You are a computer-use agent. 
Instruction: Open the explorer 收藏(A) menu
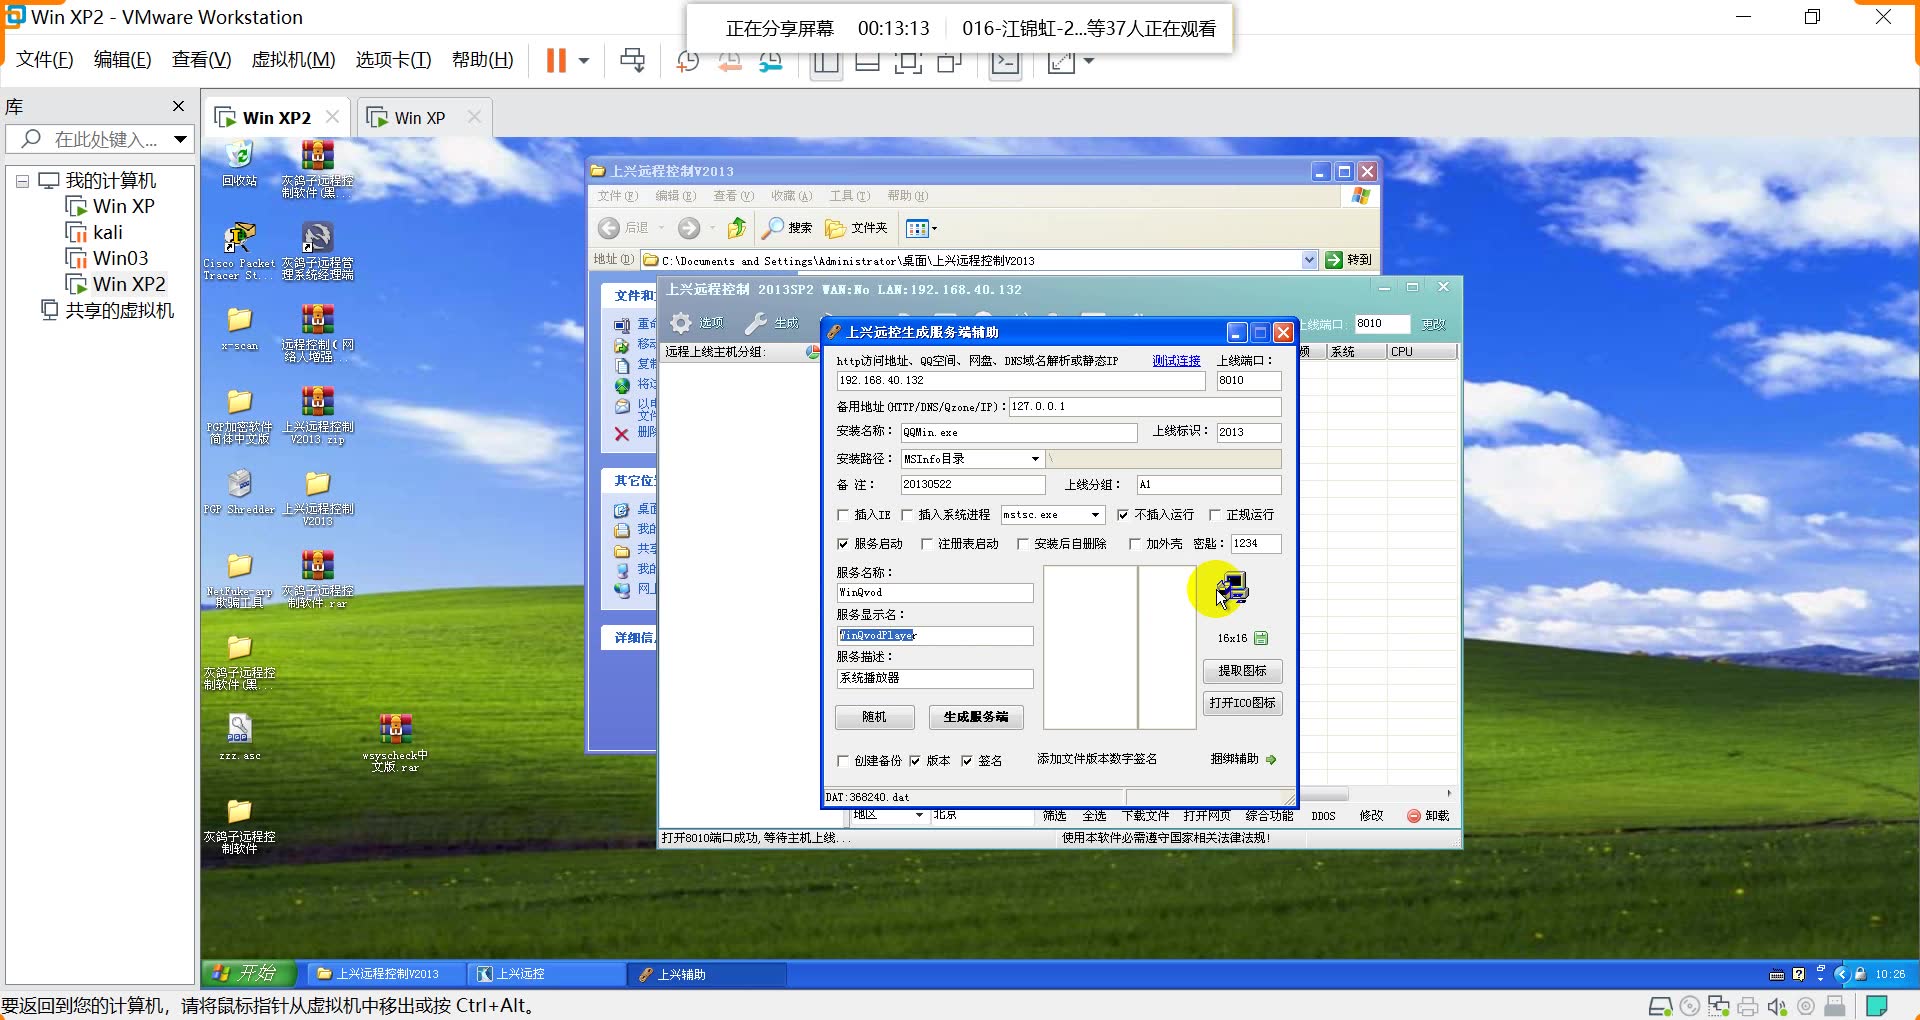point(791,196)
